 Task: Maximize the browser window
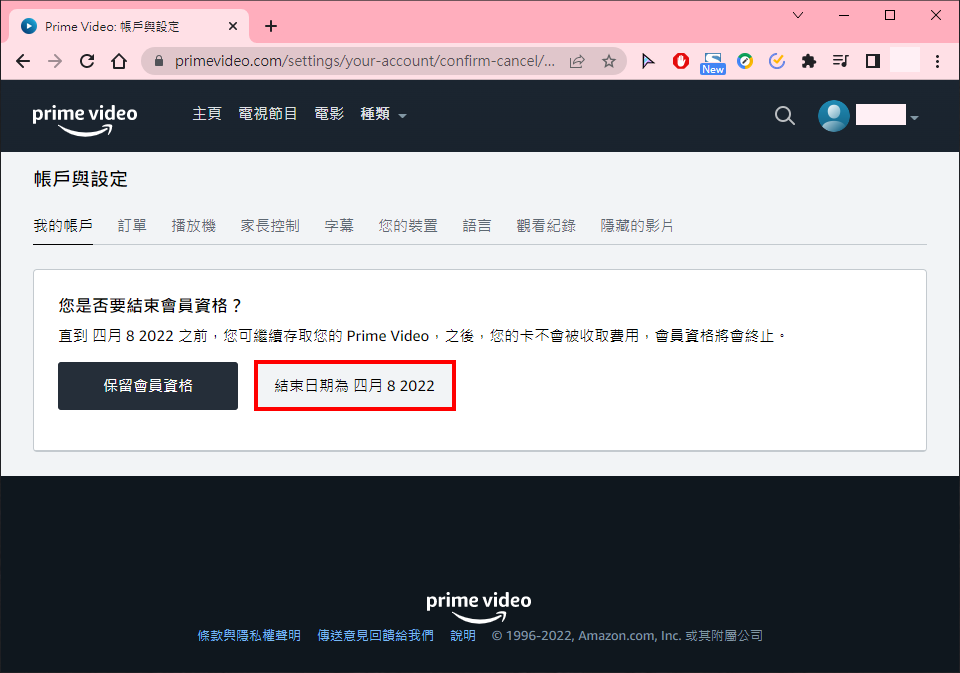click(x=890, y=15)
